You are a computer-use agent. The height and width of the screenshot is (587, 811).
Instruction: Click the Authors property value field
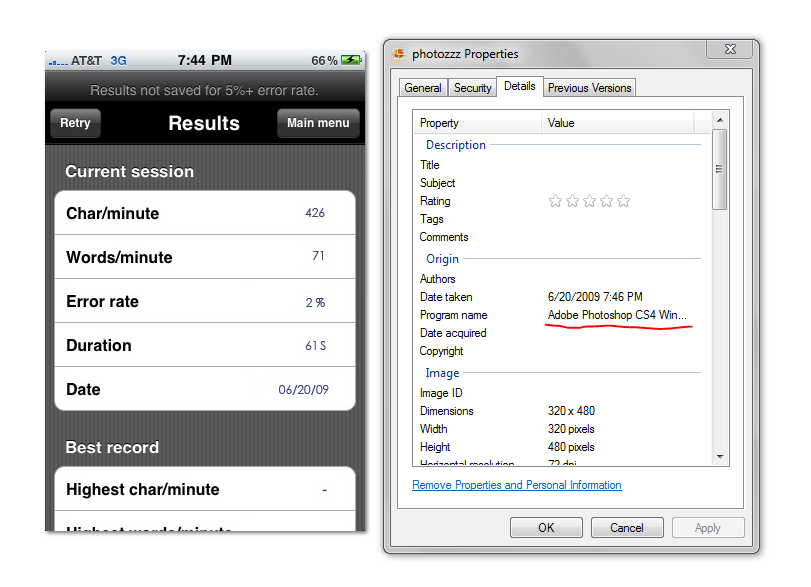tap(623, 279)
